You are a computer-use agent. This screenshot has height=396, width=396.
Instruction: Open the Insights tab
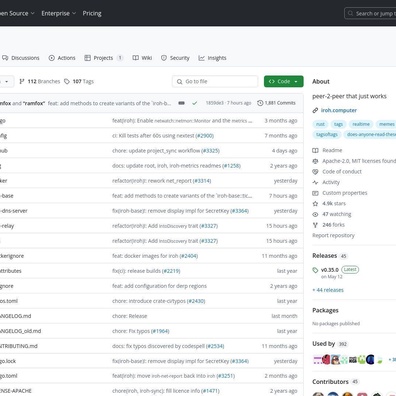tap(212, 58)
